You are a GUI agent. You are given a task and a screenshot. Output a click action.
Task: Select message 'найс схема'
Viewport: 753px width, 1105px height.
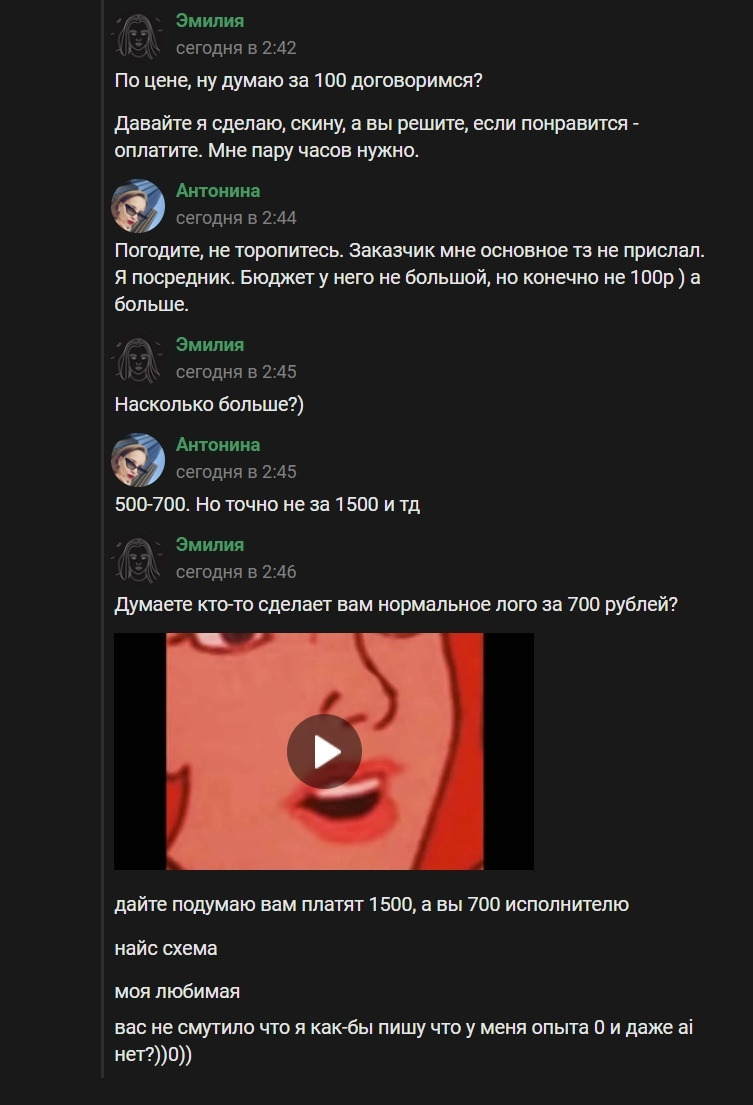[x=166, y=949]
